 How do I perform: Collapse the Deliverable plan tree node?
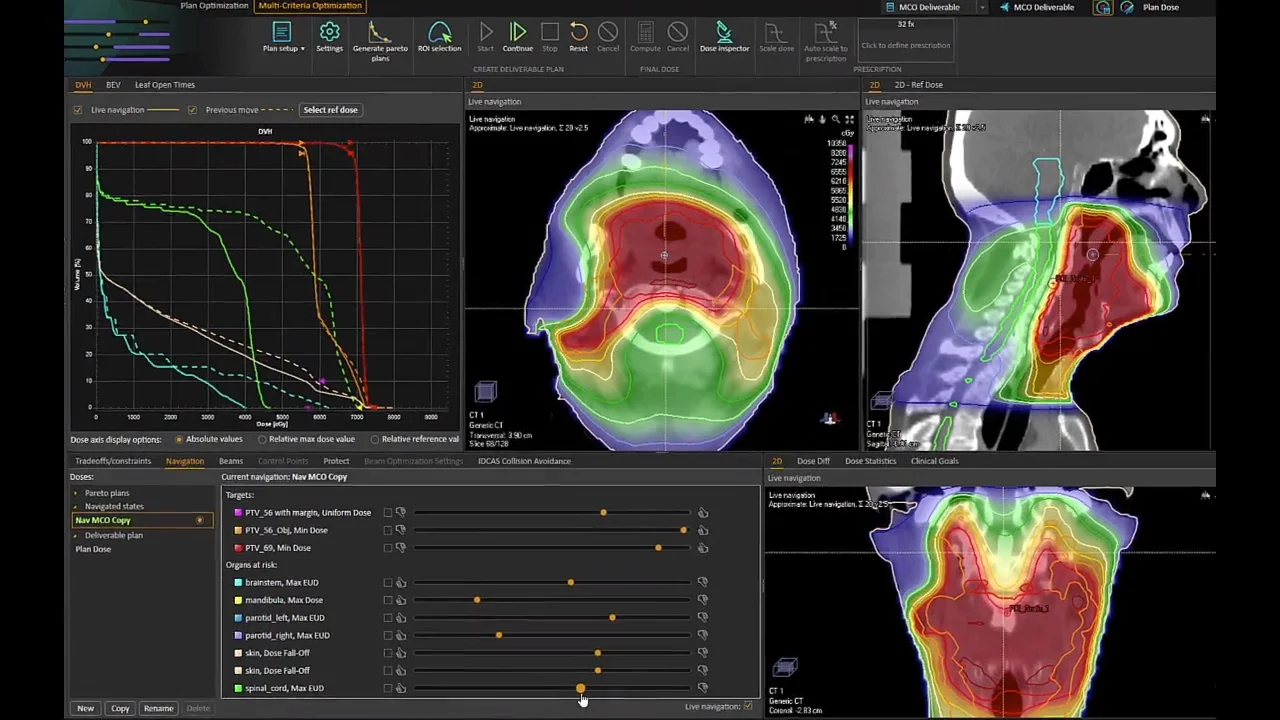pos(77,536)
